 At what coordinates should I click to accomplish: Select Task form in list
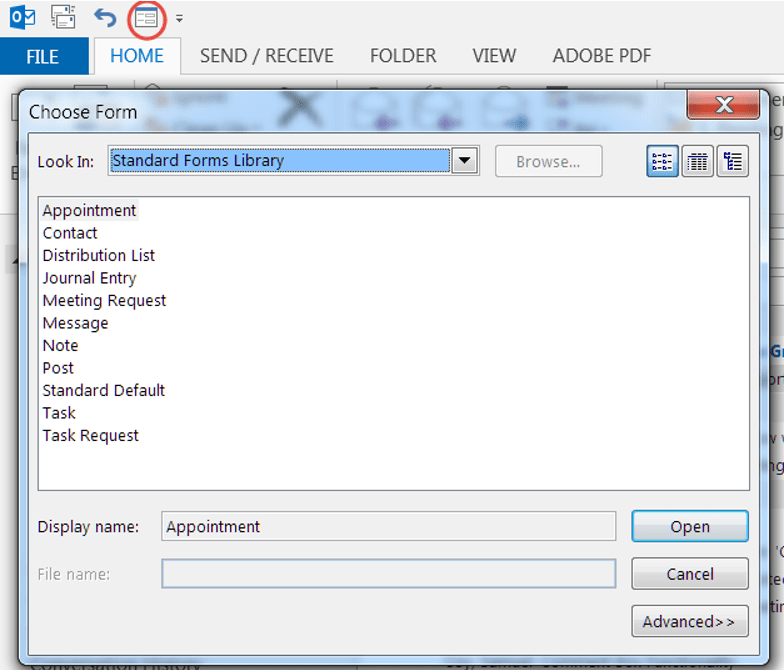click(x=59, y=413)
